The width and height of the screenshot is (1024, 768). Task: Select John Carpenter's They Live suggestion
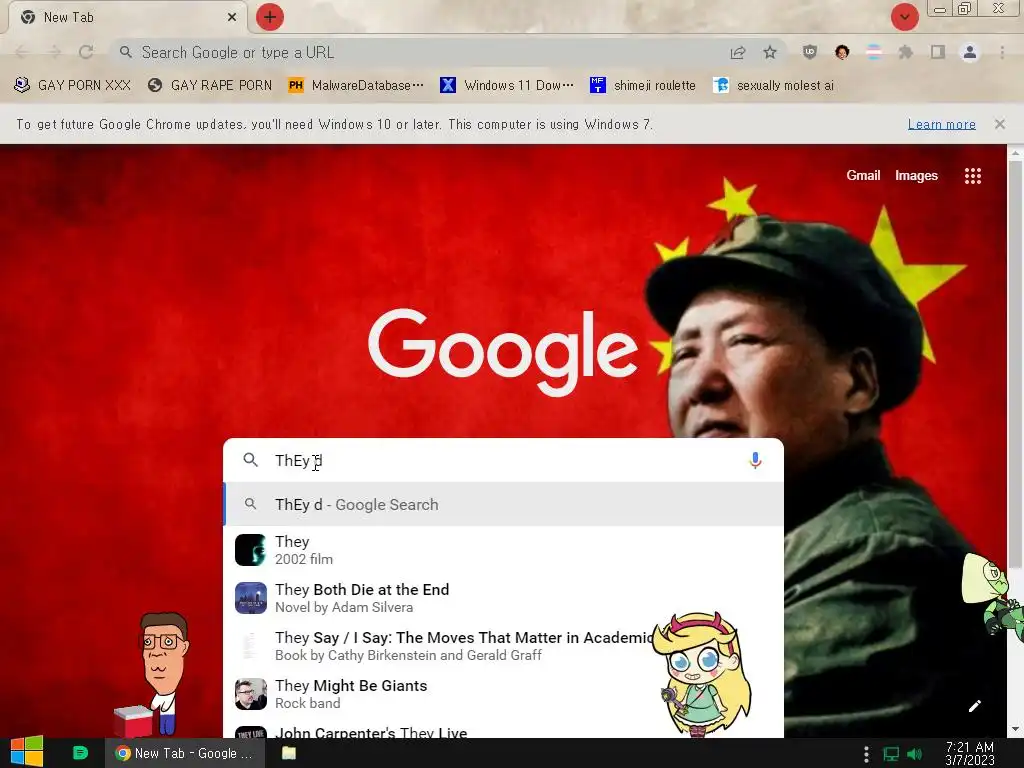pyautogui.click(x=504, y=730)
